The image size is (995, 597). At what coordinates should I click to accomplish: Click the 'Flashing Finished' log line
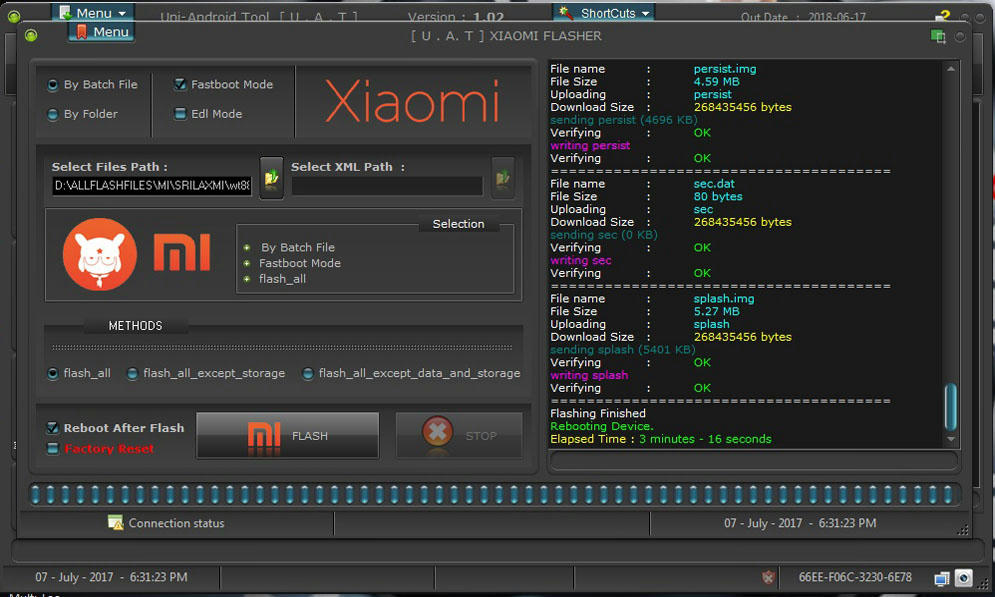(598, 414)
